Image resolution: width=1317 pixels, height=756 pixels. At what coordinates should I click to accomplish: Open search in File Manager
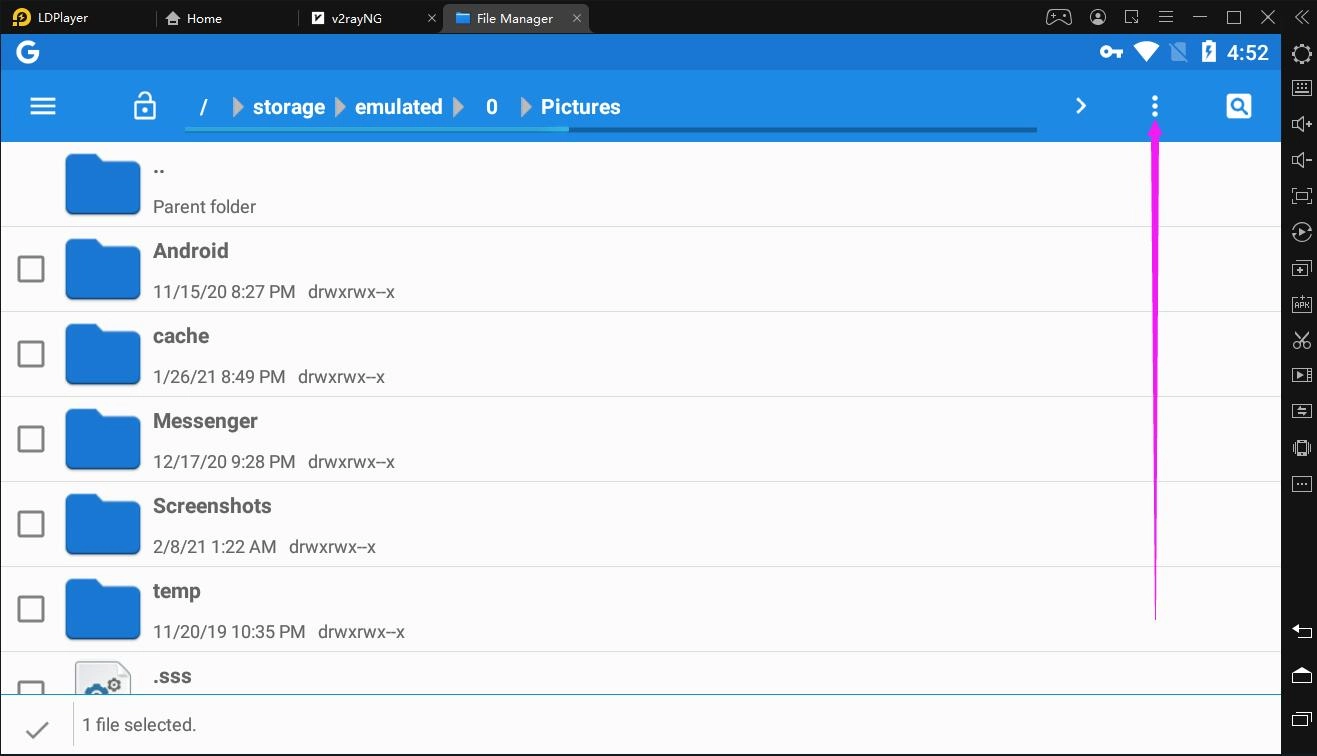tap(1238, 105)
